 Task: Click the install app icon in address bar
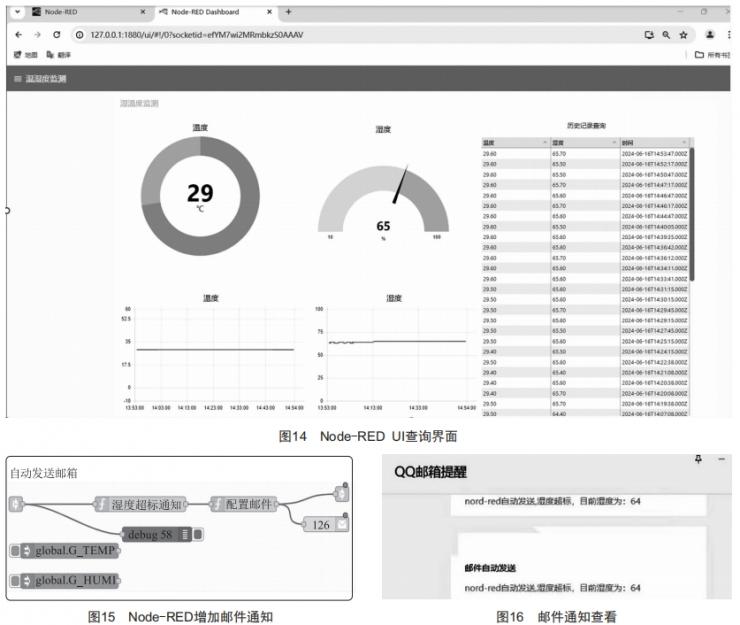click(649, 35)
